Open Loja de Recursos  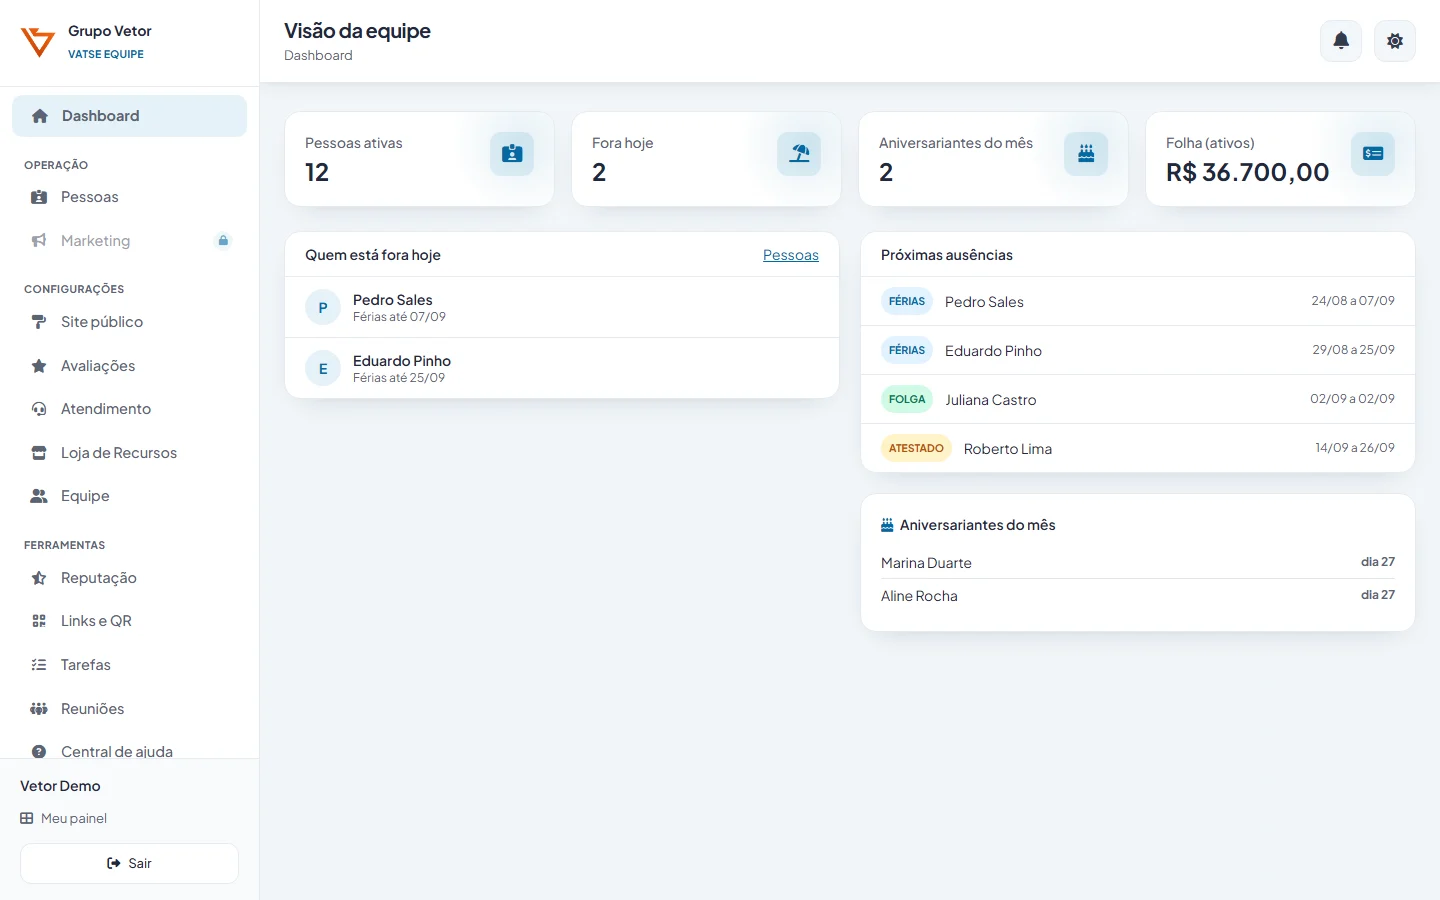pos(129,453)
